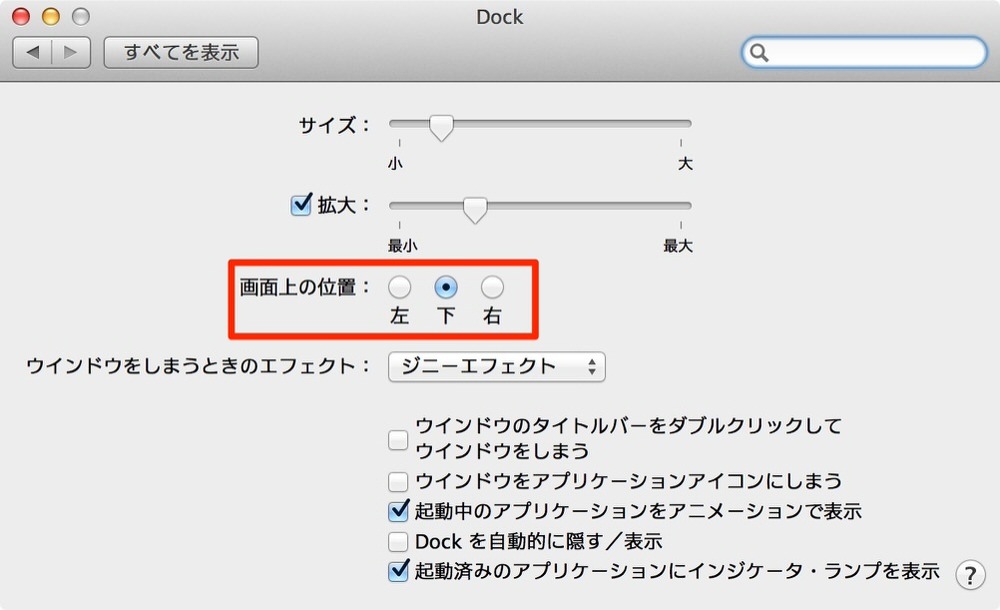1000x610 pixels.
Task: Open help with the question mark button
Action: click(x=970, y=575)
